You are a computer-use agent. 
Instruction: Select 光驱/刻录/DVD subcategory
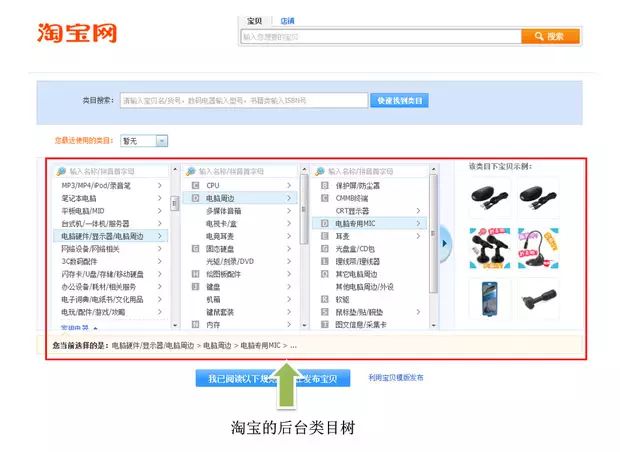click(240, 261)
